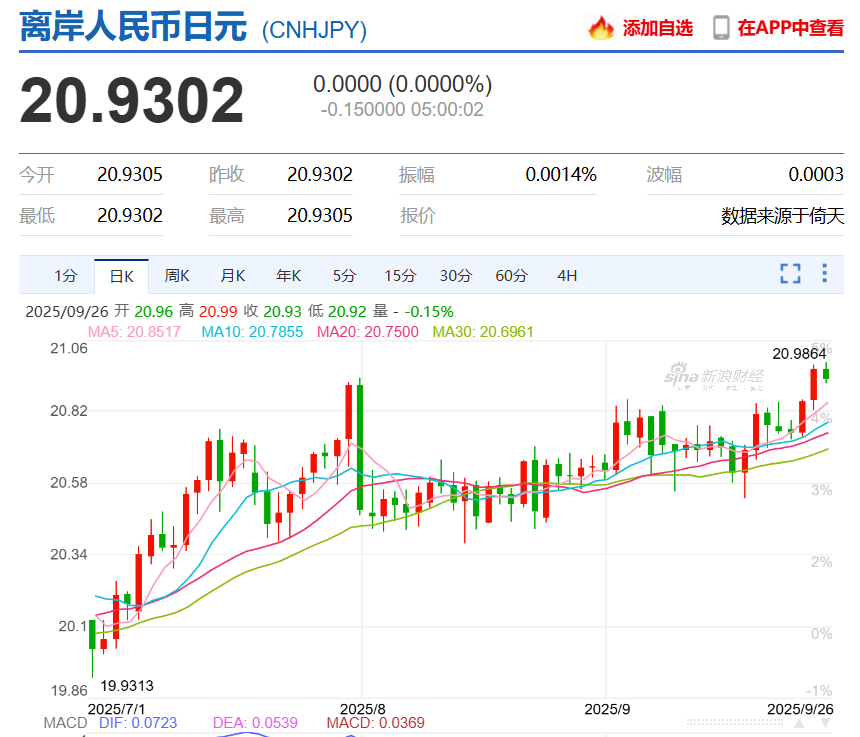Click the phone icon beside 在APP中查看
This screenshot has width=860, height=737.
(x=721, y=28)
